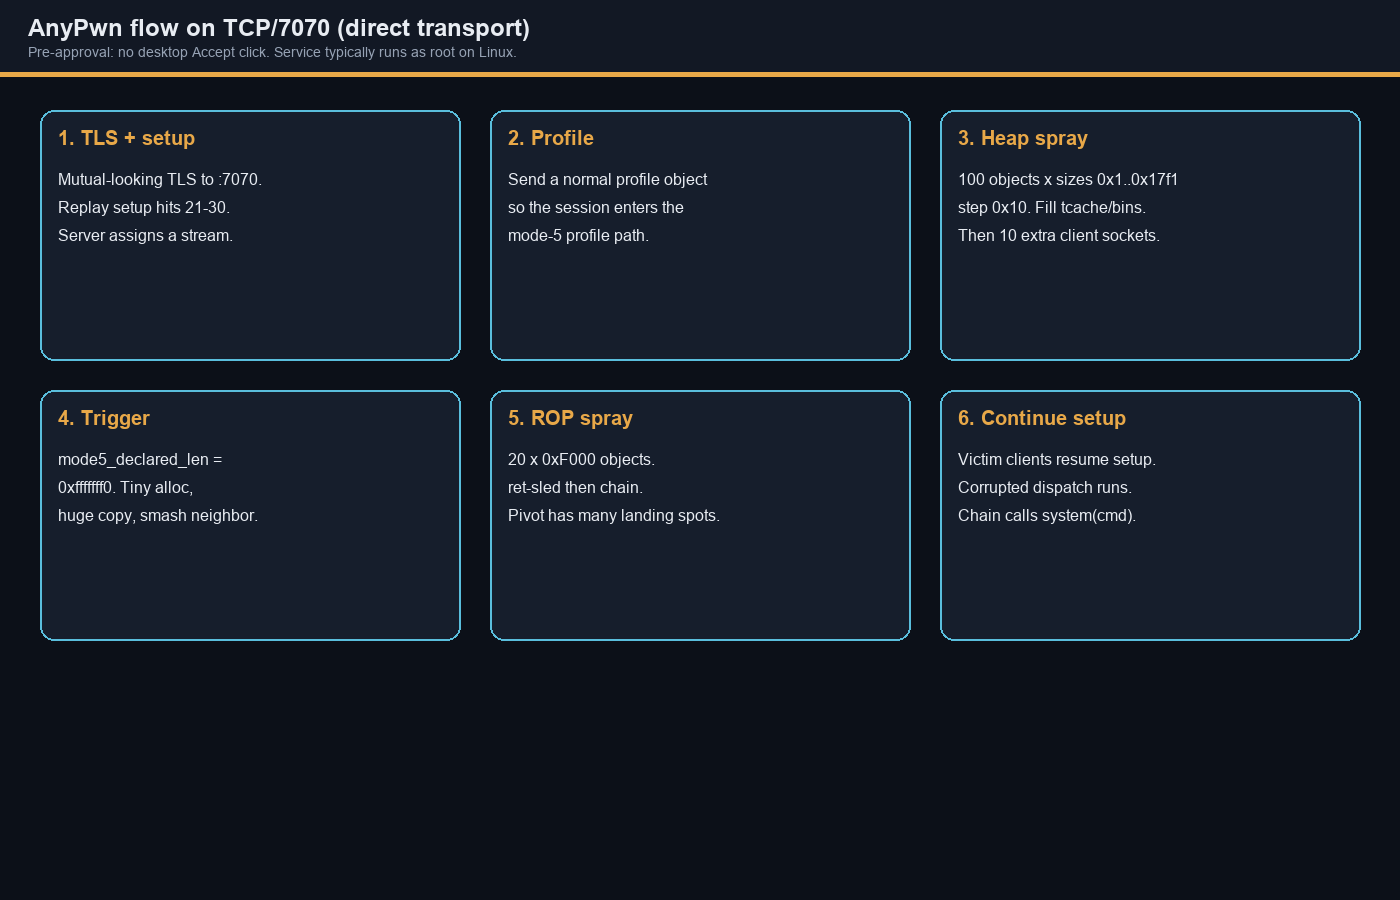Click 'Mutual-looking TLS to :7070.' line
The height and width of the screenshot is (900, 1400).
click(x=160, y=179)
